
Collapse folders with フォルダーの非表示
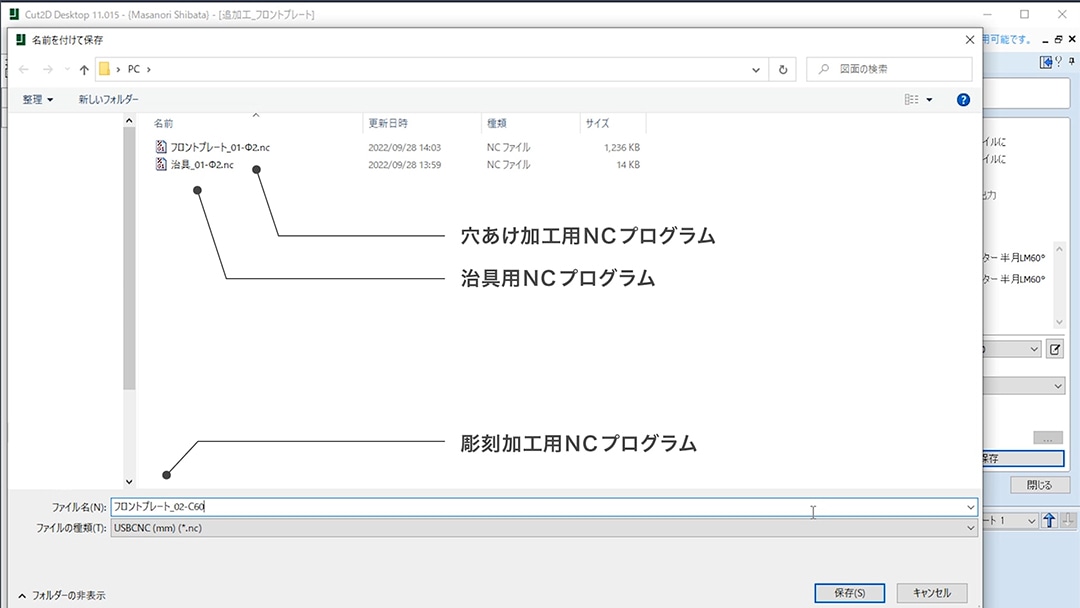[61, 595]
